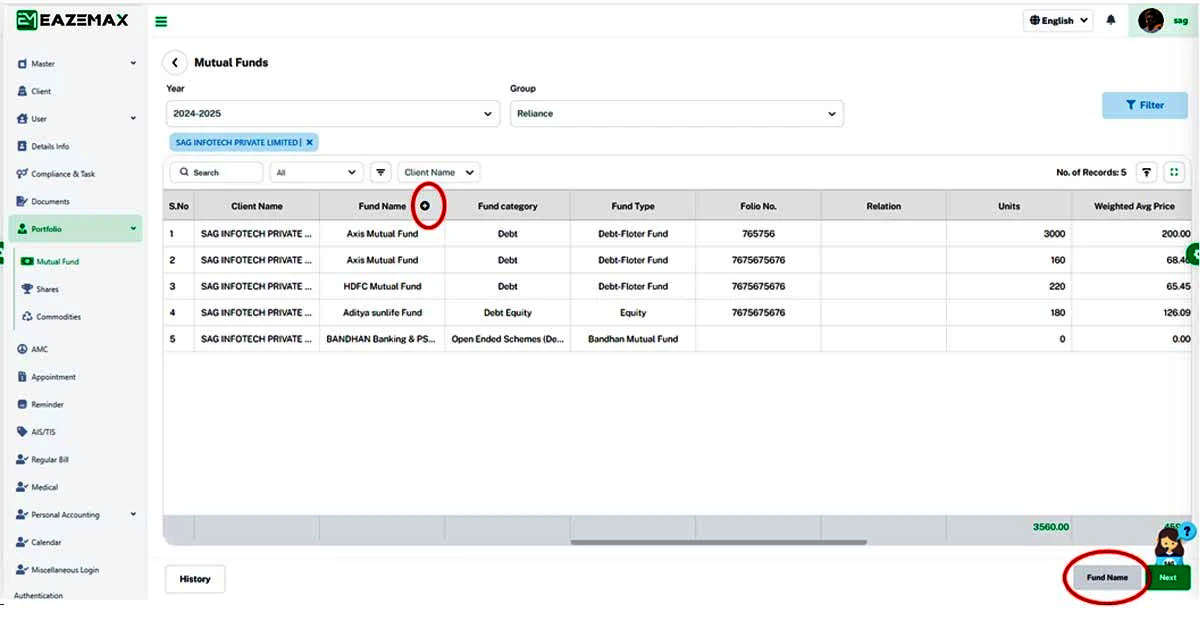Click the No. of Records: 5 label
The width and height of the screenshot is (1200, 630).
[x=1091, y=172]
